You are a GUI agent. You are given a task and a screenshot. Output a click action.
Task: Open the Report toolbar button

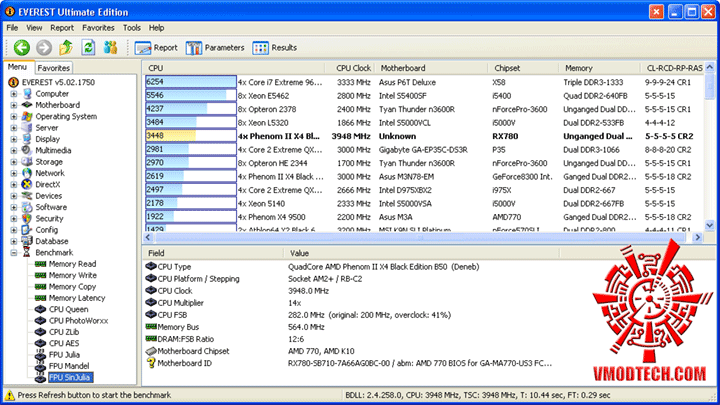(156, 48)
